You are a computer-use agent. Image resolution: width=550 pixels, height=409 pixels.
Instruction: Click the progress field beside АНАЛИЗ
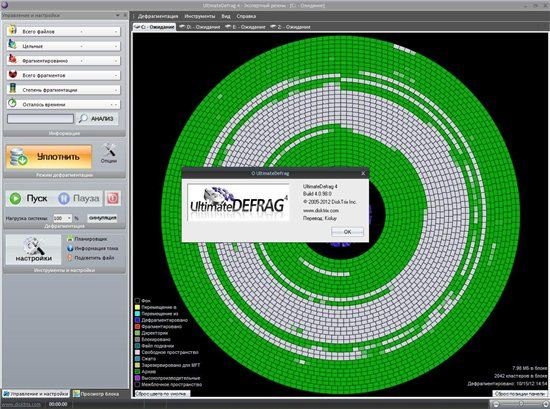tap(40, 119)
